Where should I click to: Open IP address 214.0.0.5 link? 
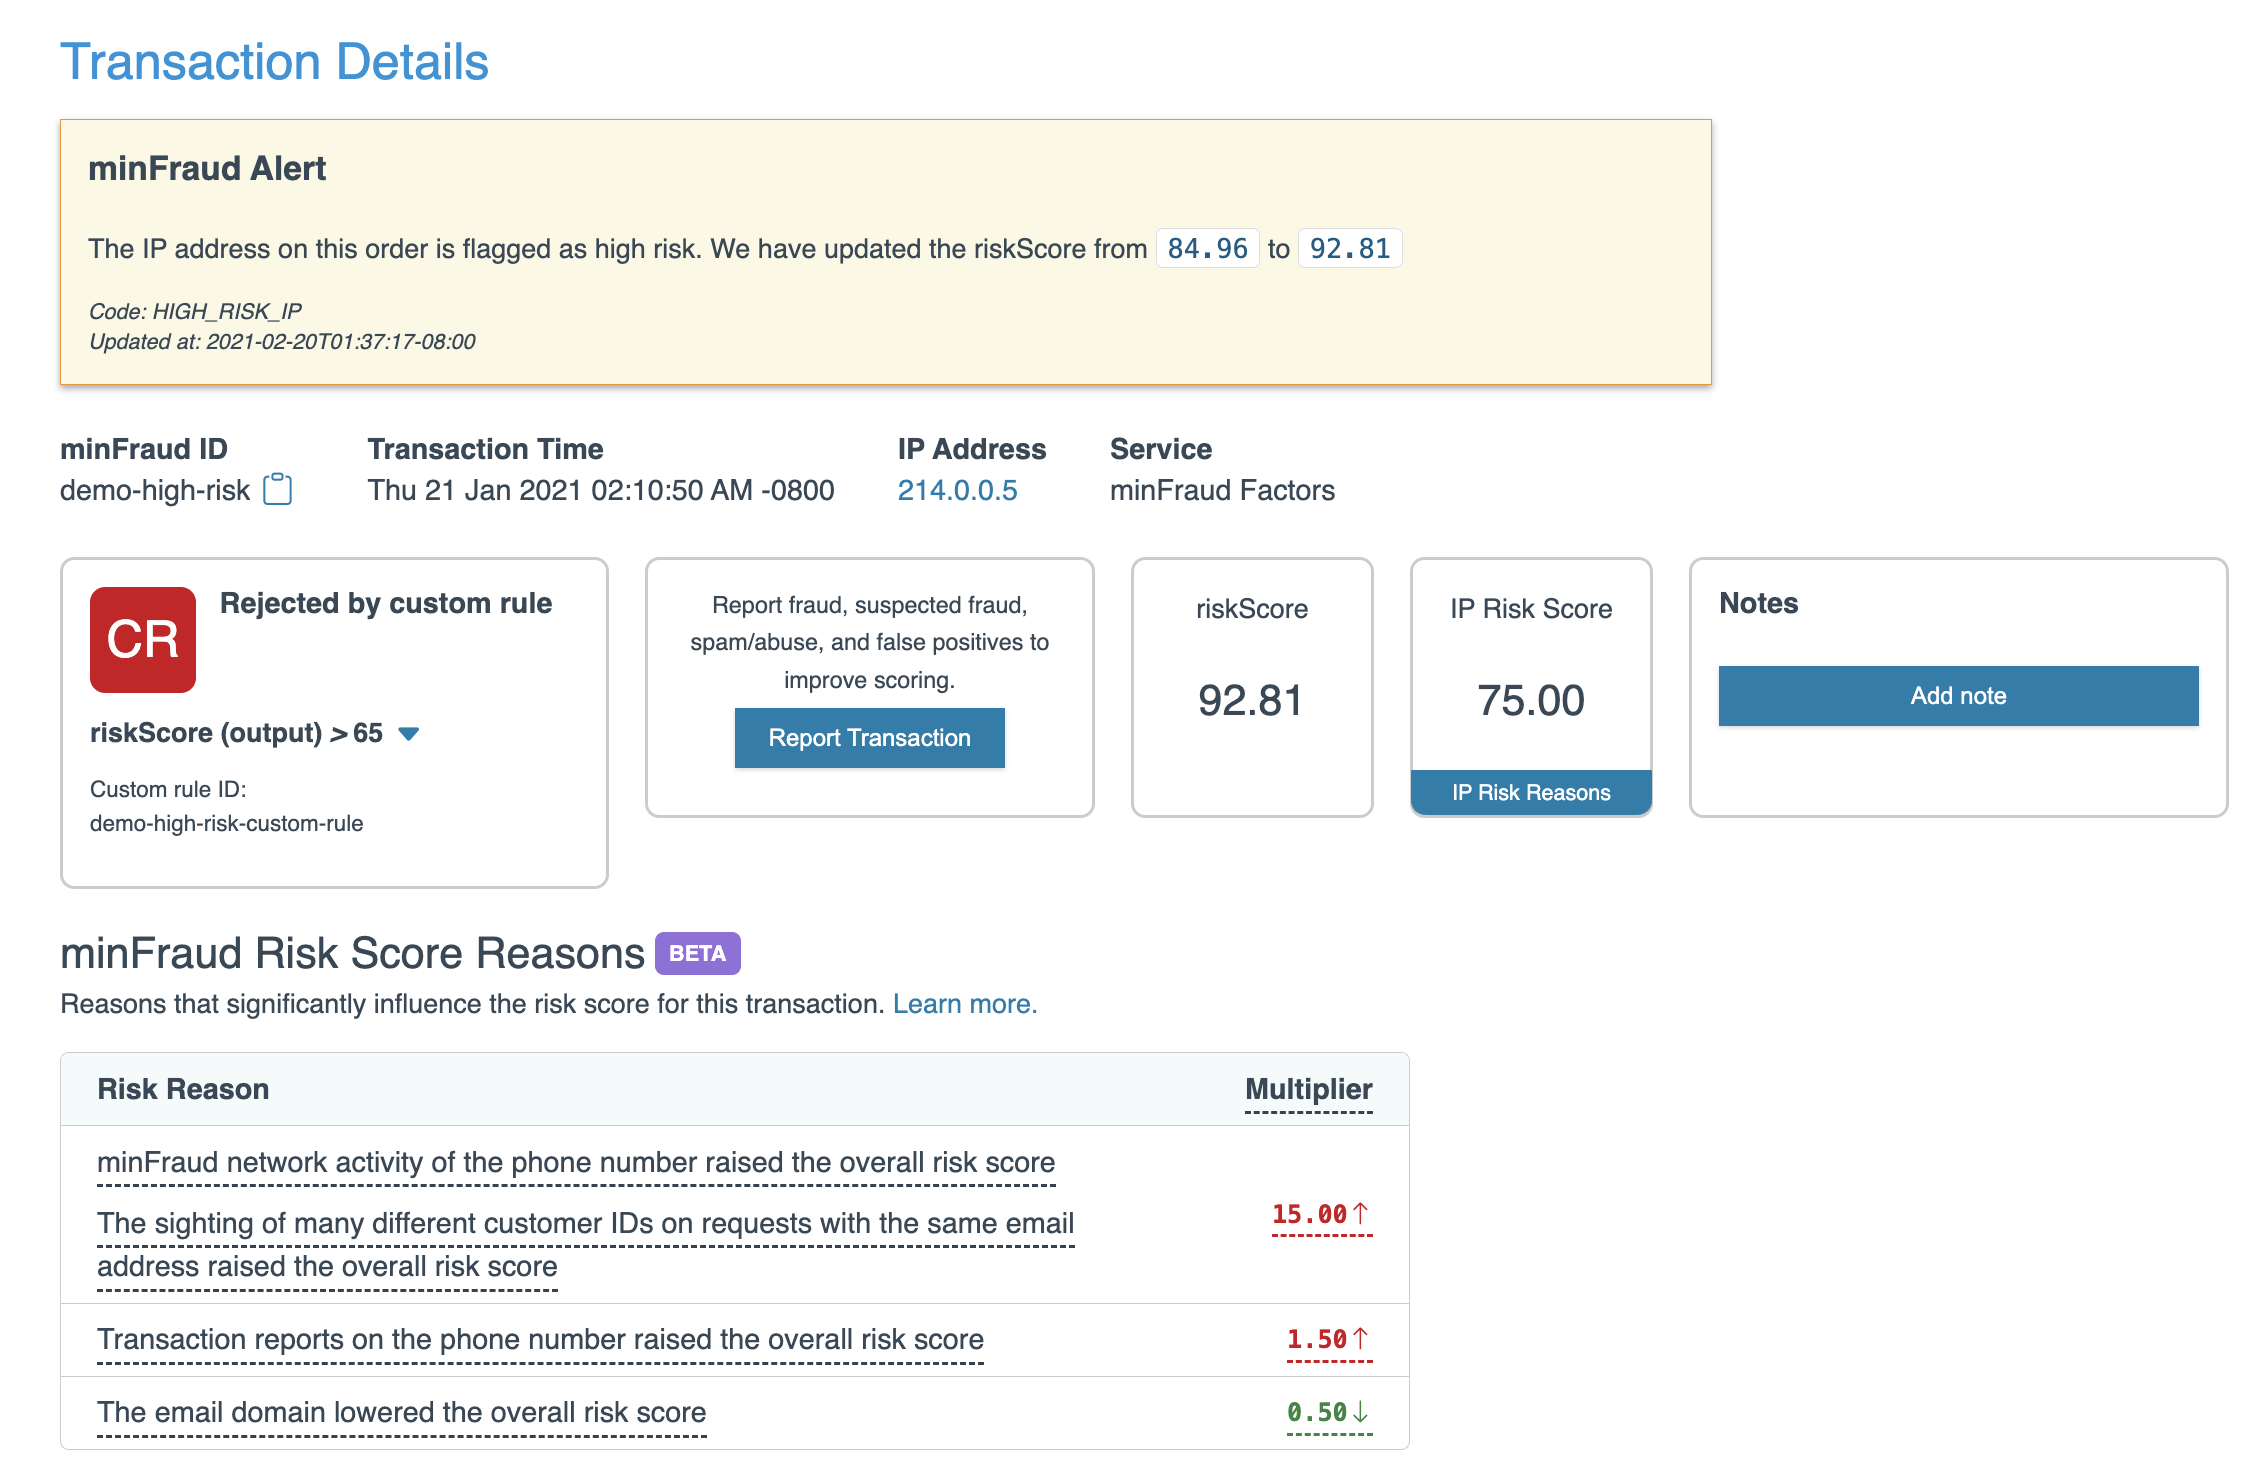coord(957,490)
